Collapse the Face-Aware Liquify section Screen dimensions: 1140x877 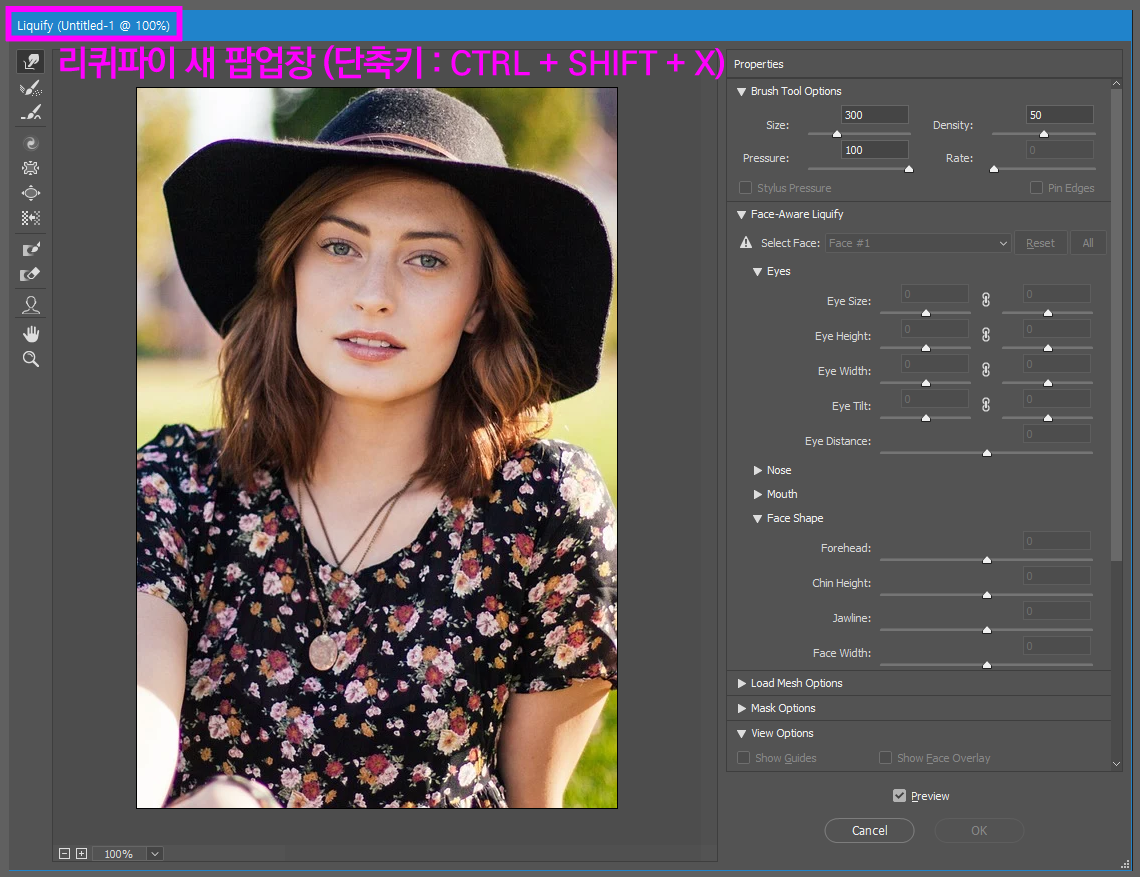742,215
